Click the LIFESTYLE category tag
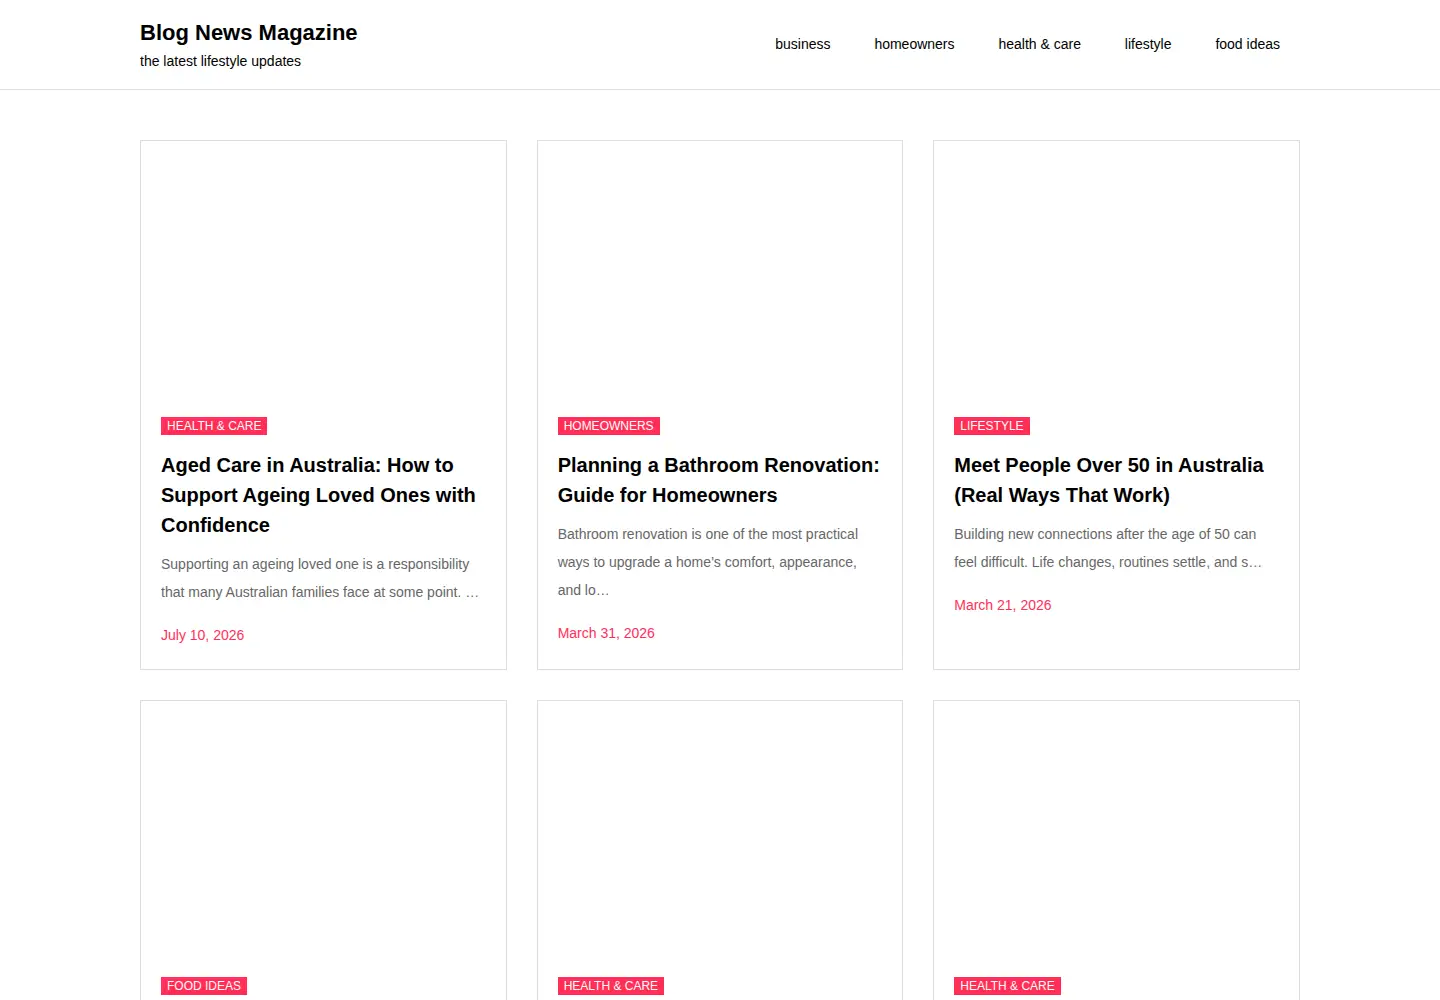Image resolution: width=1440 pixels, height=1000 pixels. click(991, 426)
